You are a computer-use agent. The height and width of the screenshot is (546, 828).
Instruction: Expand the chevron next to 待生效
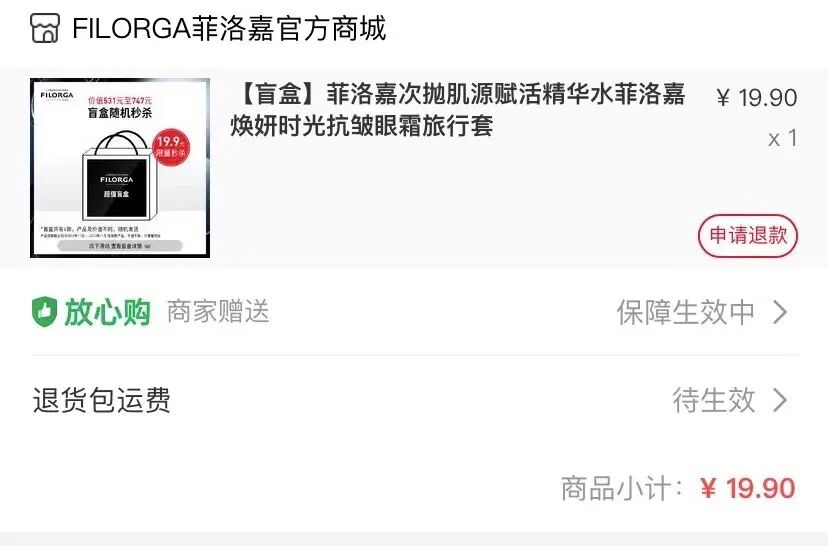point(780,400)
